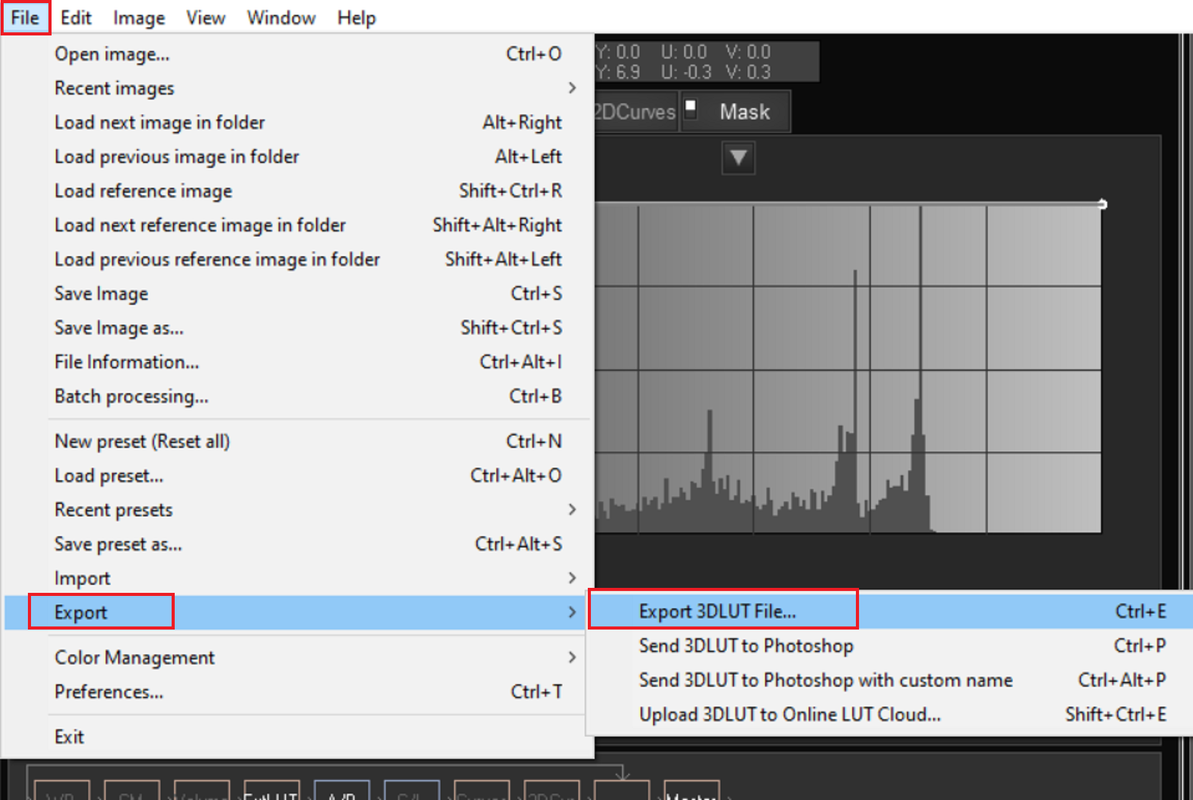
Task: Click Load reference image
Action: point(297,191)
